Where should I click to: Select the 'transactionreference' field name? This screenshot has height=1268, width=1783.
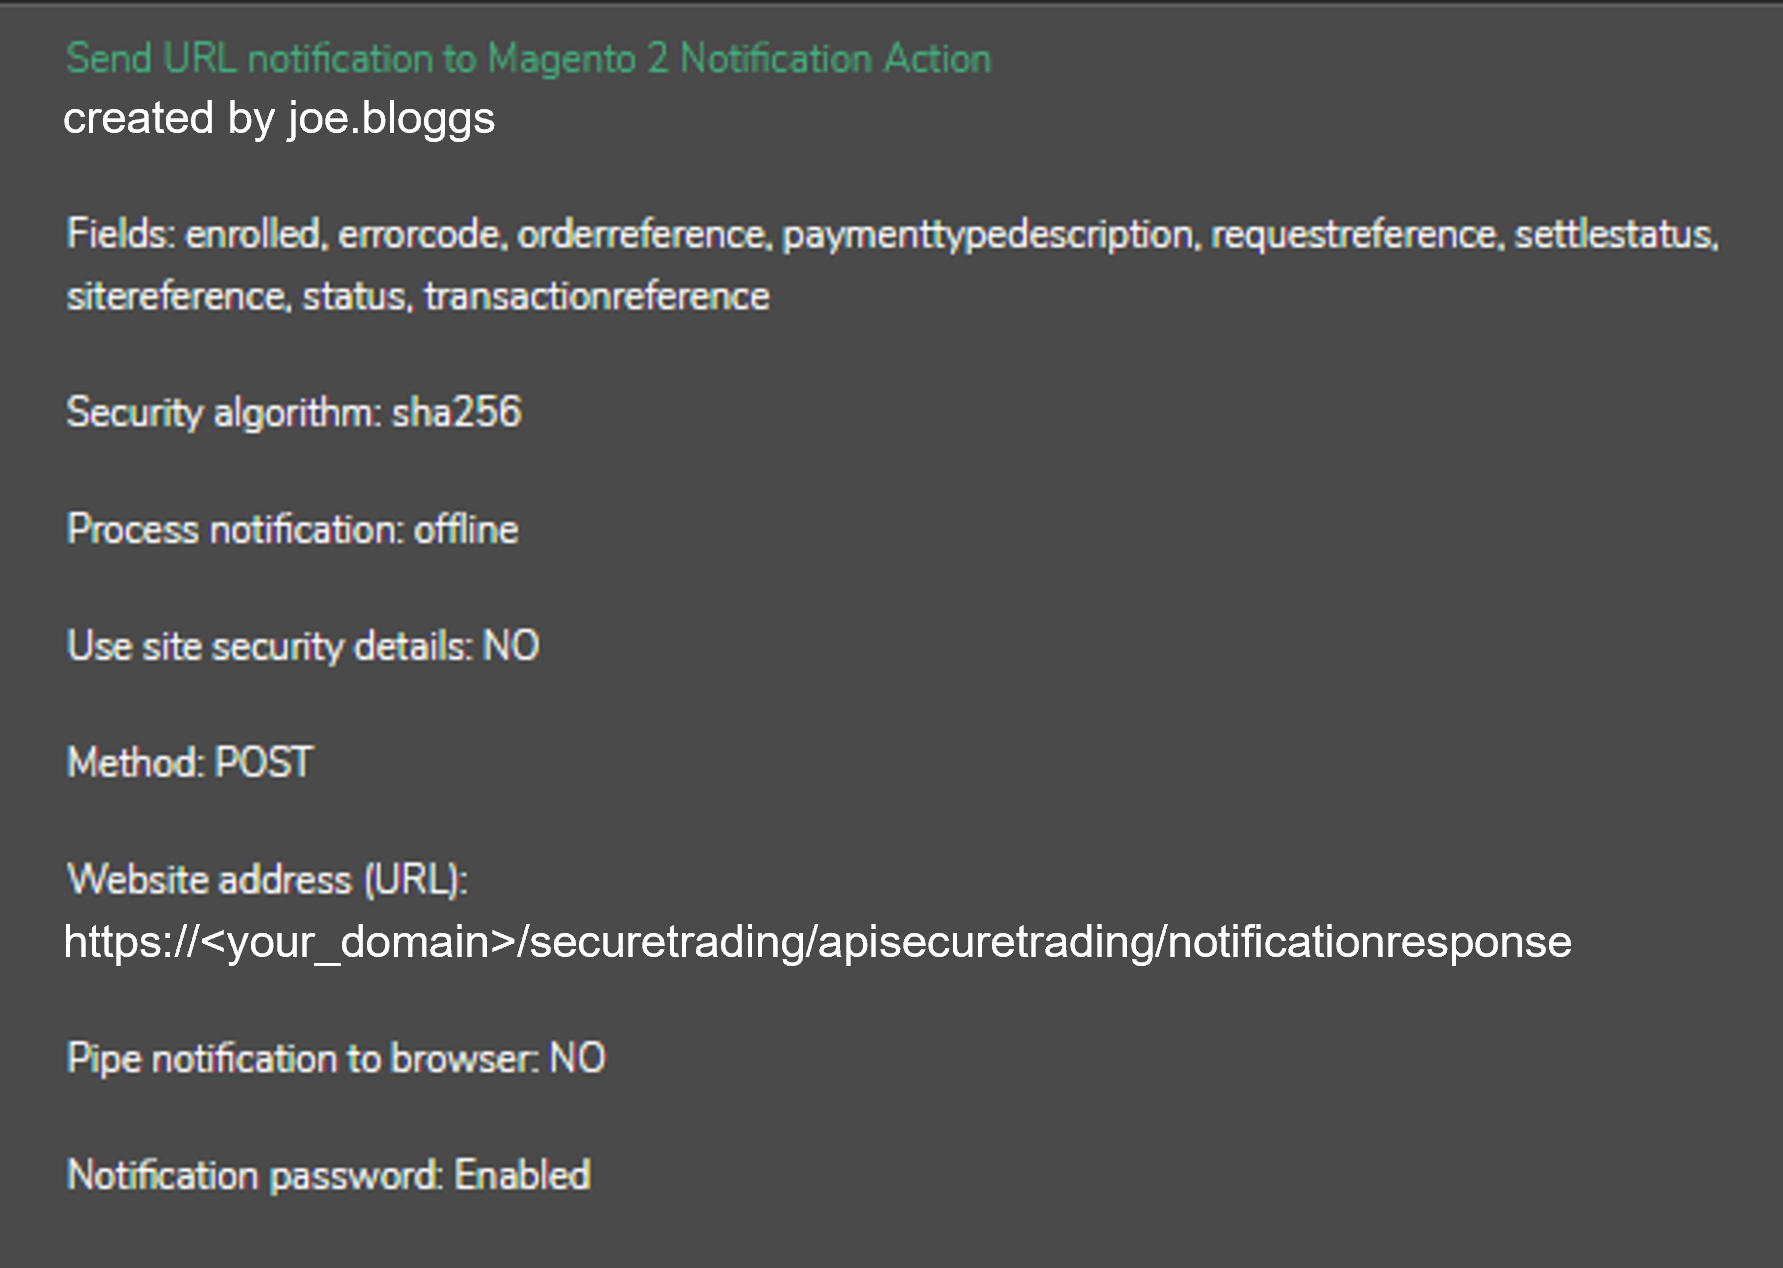coord(597,297)
